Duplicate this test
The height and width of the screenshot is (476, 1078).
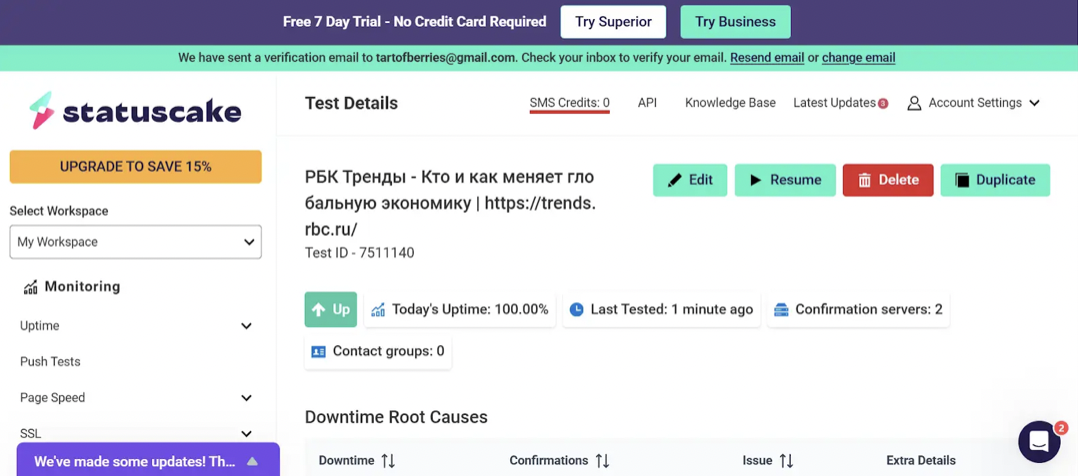pyautogui.click(x=995, y=180)
